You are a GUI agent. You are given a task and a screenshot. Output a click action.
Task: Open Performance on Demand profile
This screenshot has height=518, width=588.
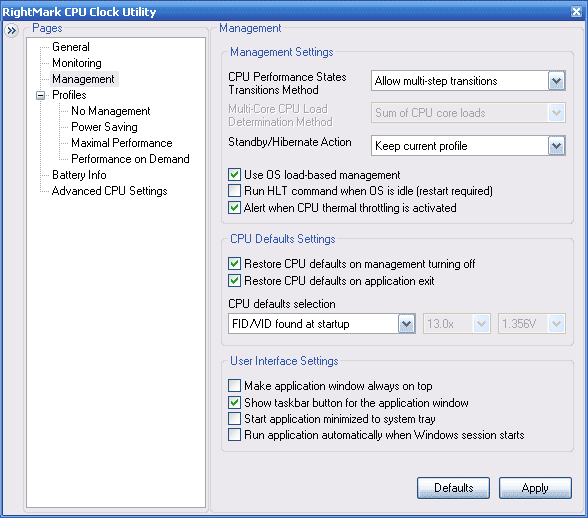tap(130, 159)
